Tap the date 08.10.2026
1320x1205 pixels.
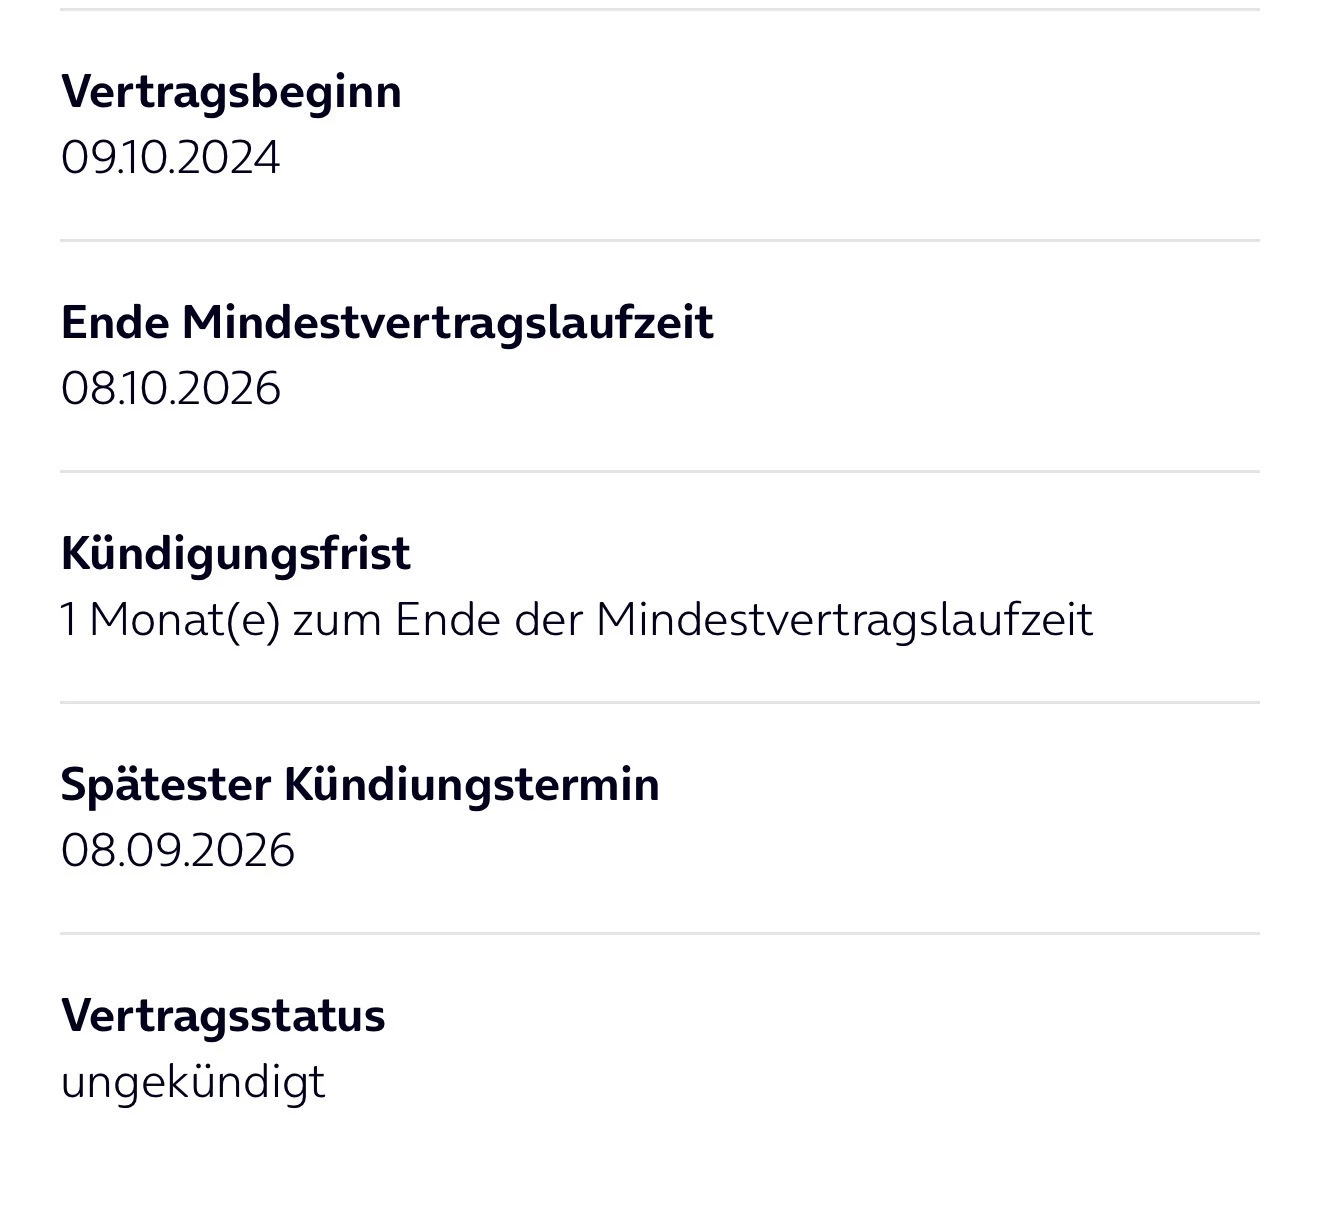click(x=170, y=388)
